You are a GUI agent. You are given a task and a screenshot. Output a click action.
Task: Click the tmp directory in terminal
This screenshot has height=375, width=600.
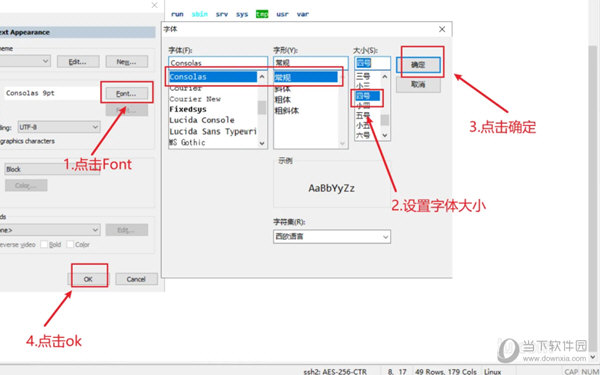tap(262, 14)
